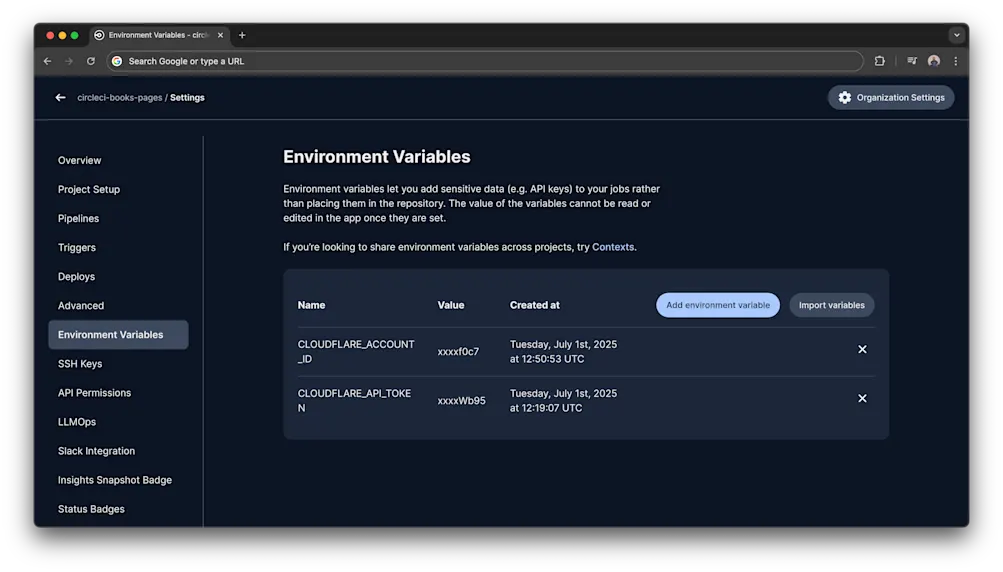Open API Permissions settings
The height and width of the screenshot is (572, 1003).
[x=94, y=393]
